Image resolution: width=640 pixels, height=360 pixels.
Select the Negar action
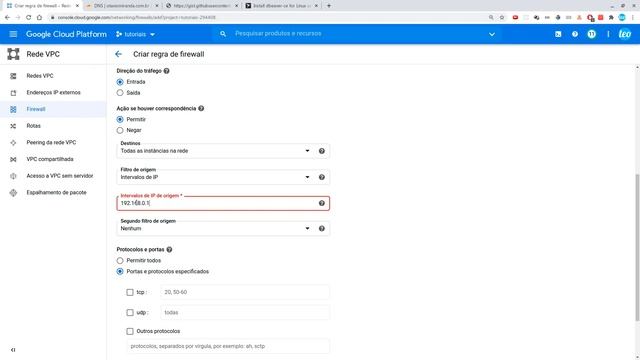click(120, 130)
